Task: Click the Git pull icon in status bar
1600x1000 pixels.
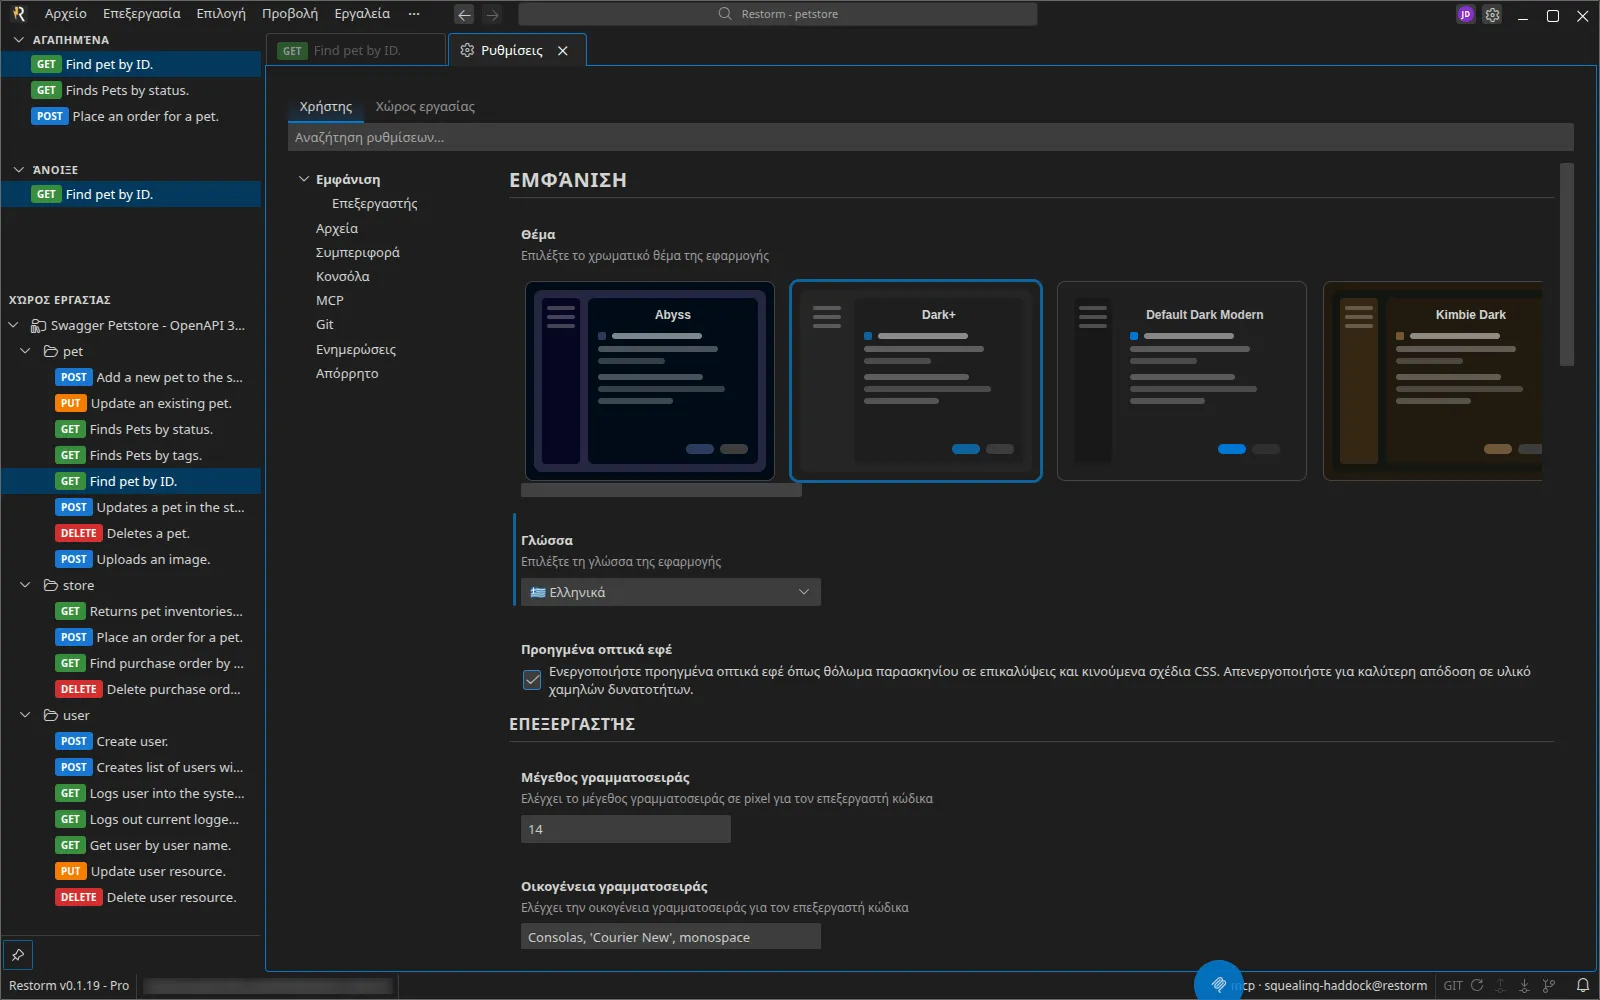Action: (x=1524, y=985)
